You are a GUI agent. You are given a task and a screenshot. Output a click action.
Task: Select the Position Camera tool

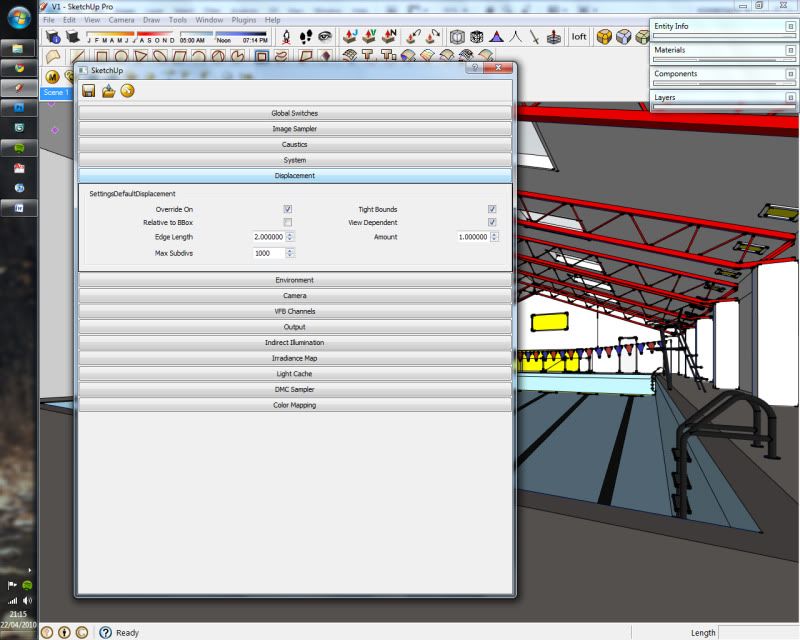286,37
